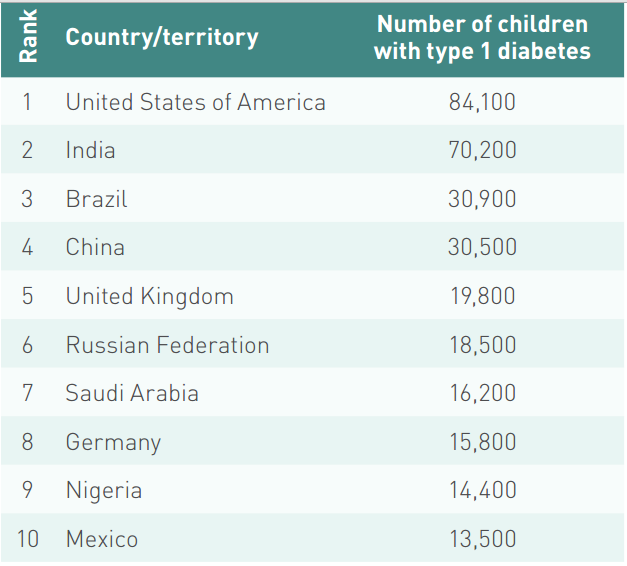Click the Rank column header
The height and width of the screenshot is (566, 627).
pyautogui.click(x=28, y=38)
